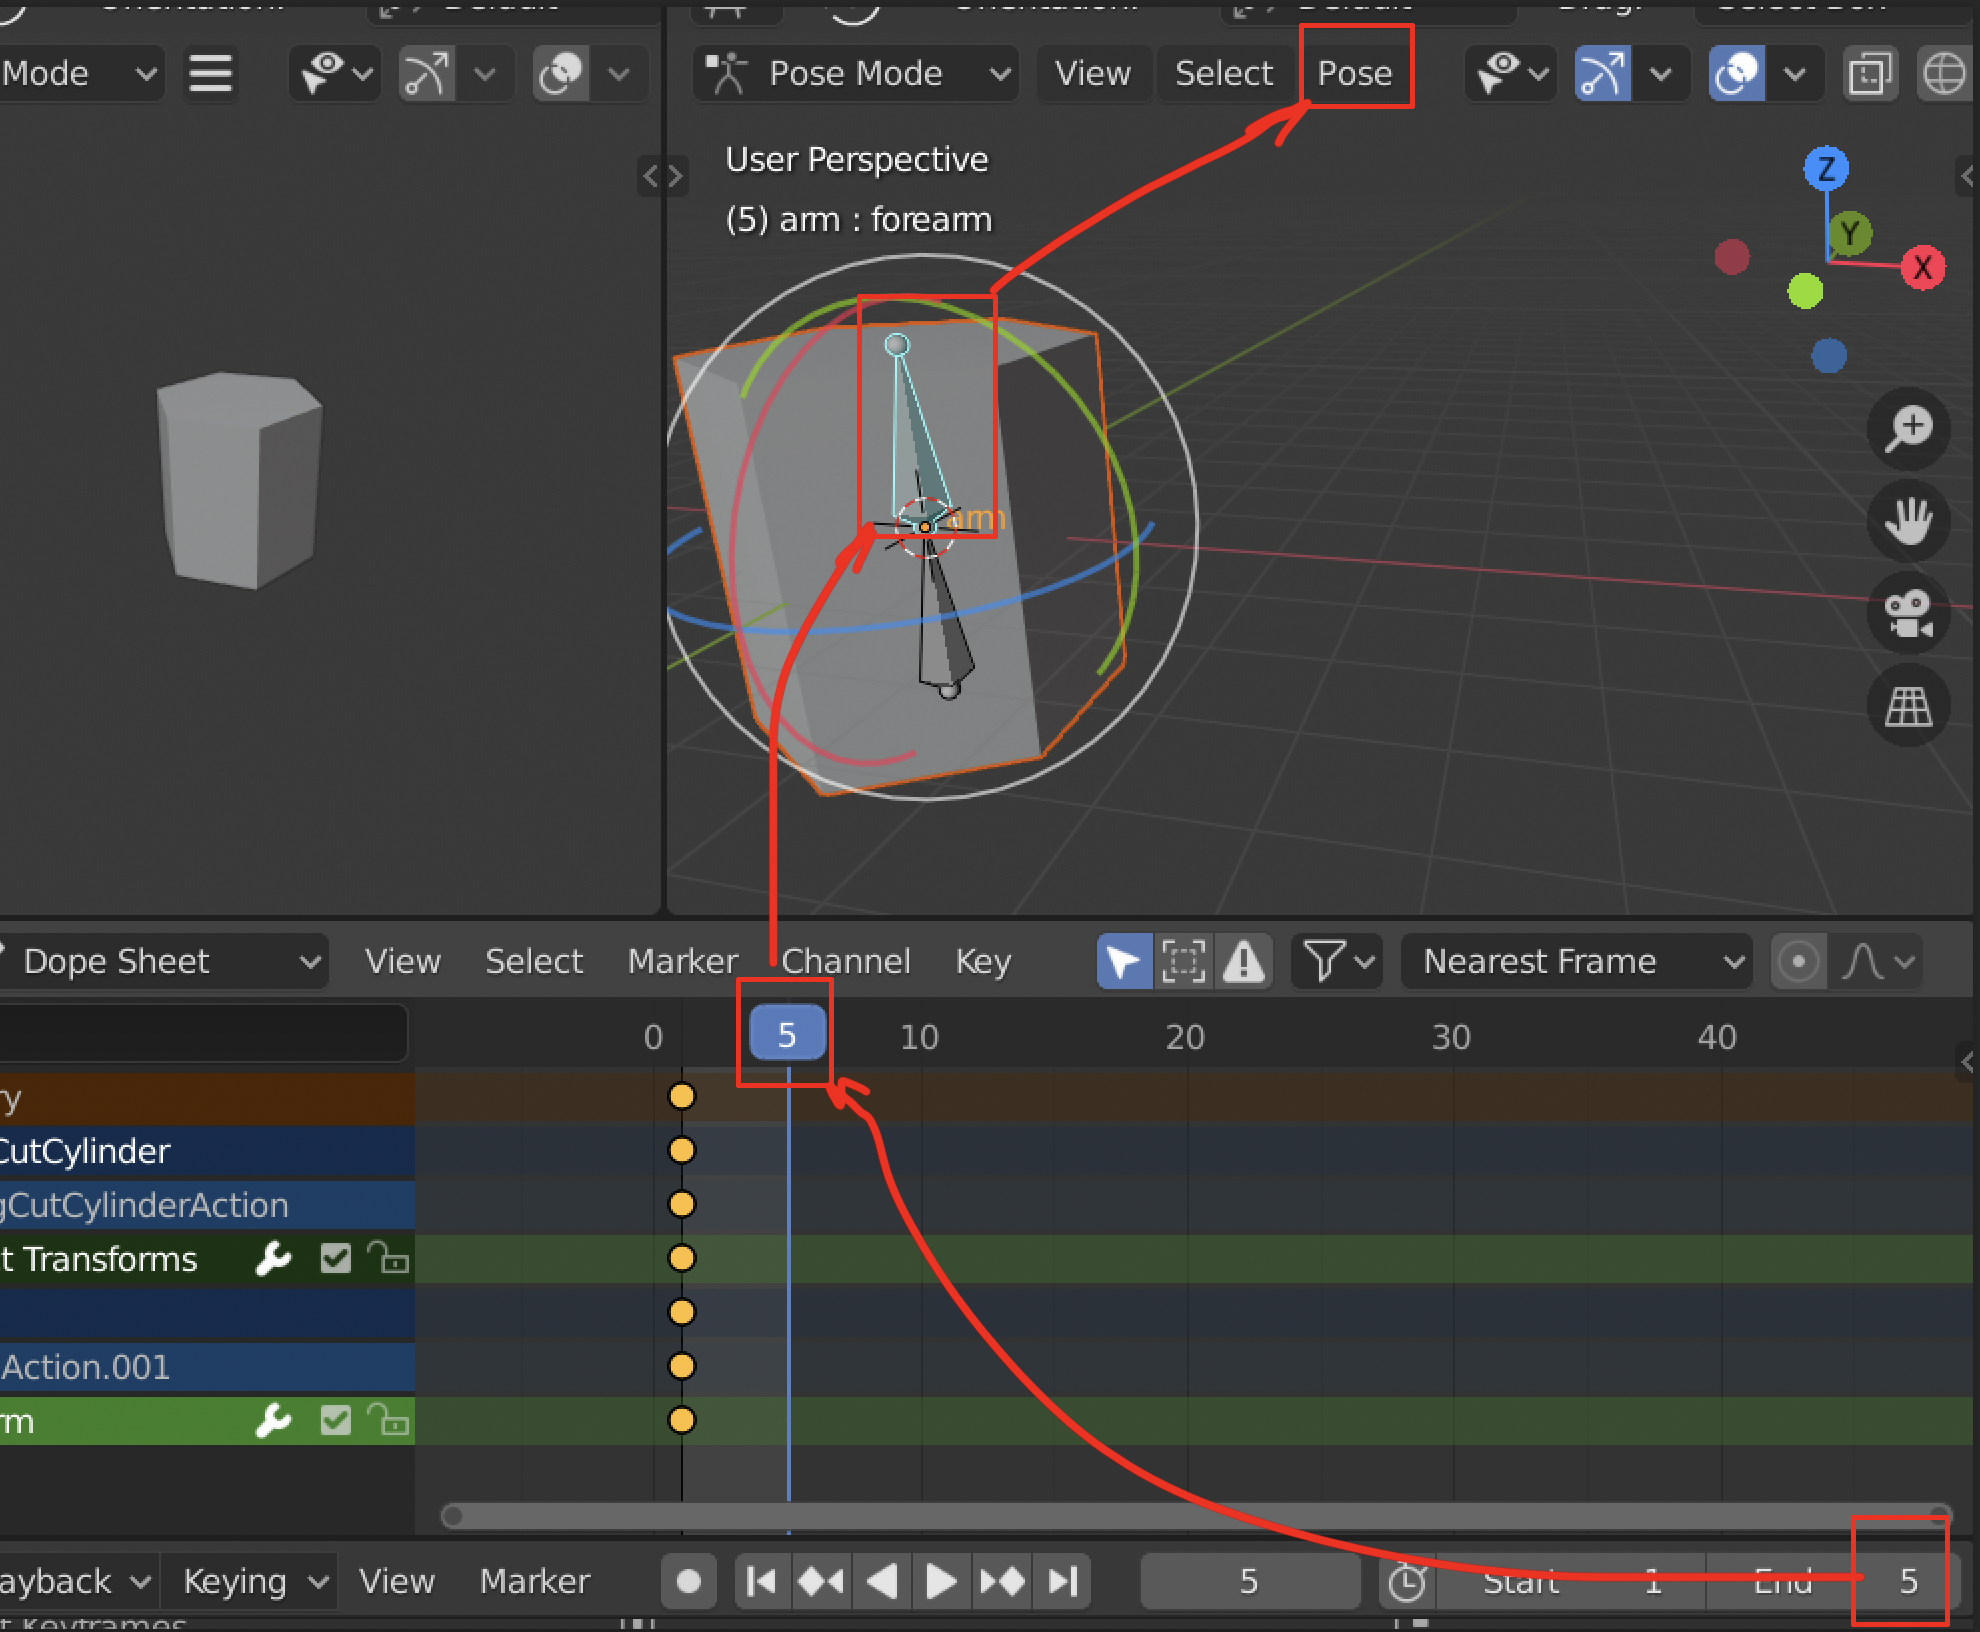Click the play animation button
The height and width of the screenshot is (1632, 1980).
940,1581
